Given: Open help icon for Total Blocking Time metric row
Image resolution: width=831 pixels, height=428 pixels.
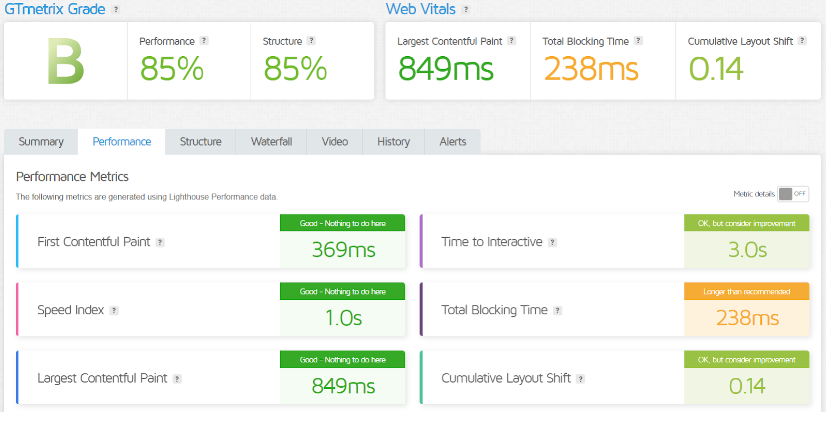Looking at the screenshot, I should (558, 311).
